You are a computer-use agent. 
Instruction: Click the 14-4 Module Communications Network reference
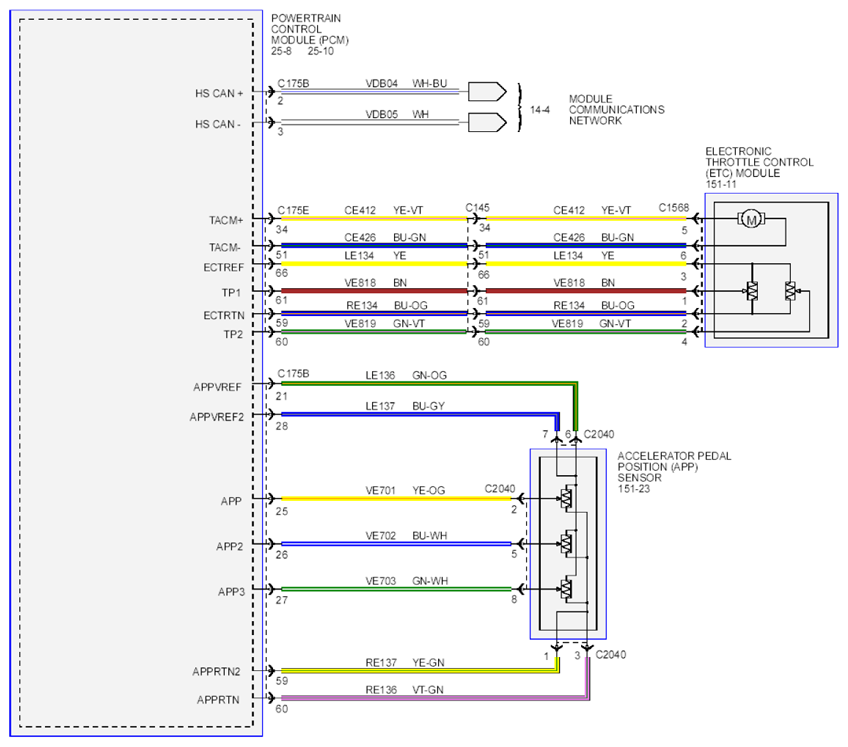540,110
